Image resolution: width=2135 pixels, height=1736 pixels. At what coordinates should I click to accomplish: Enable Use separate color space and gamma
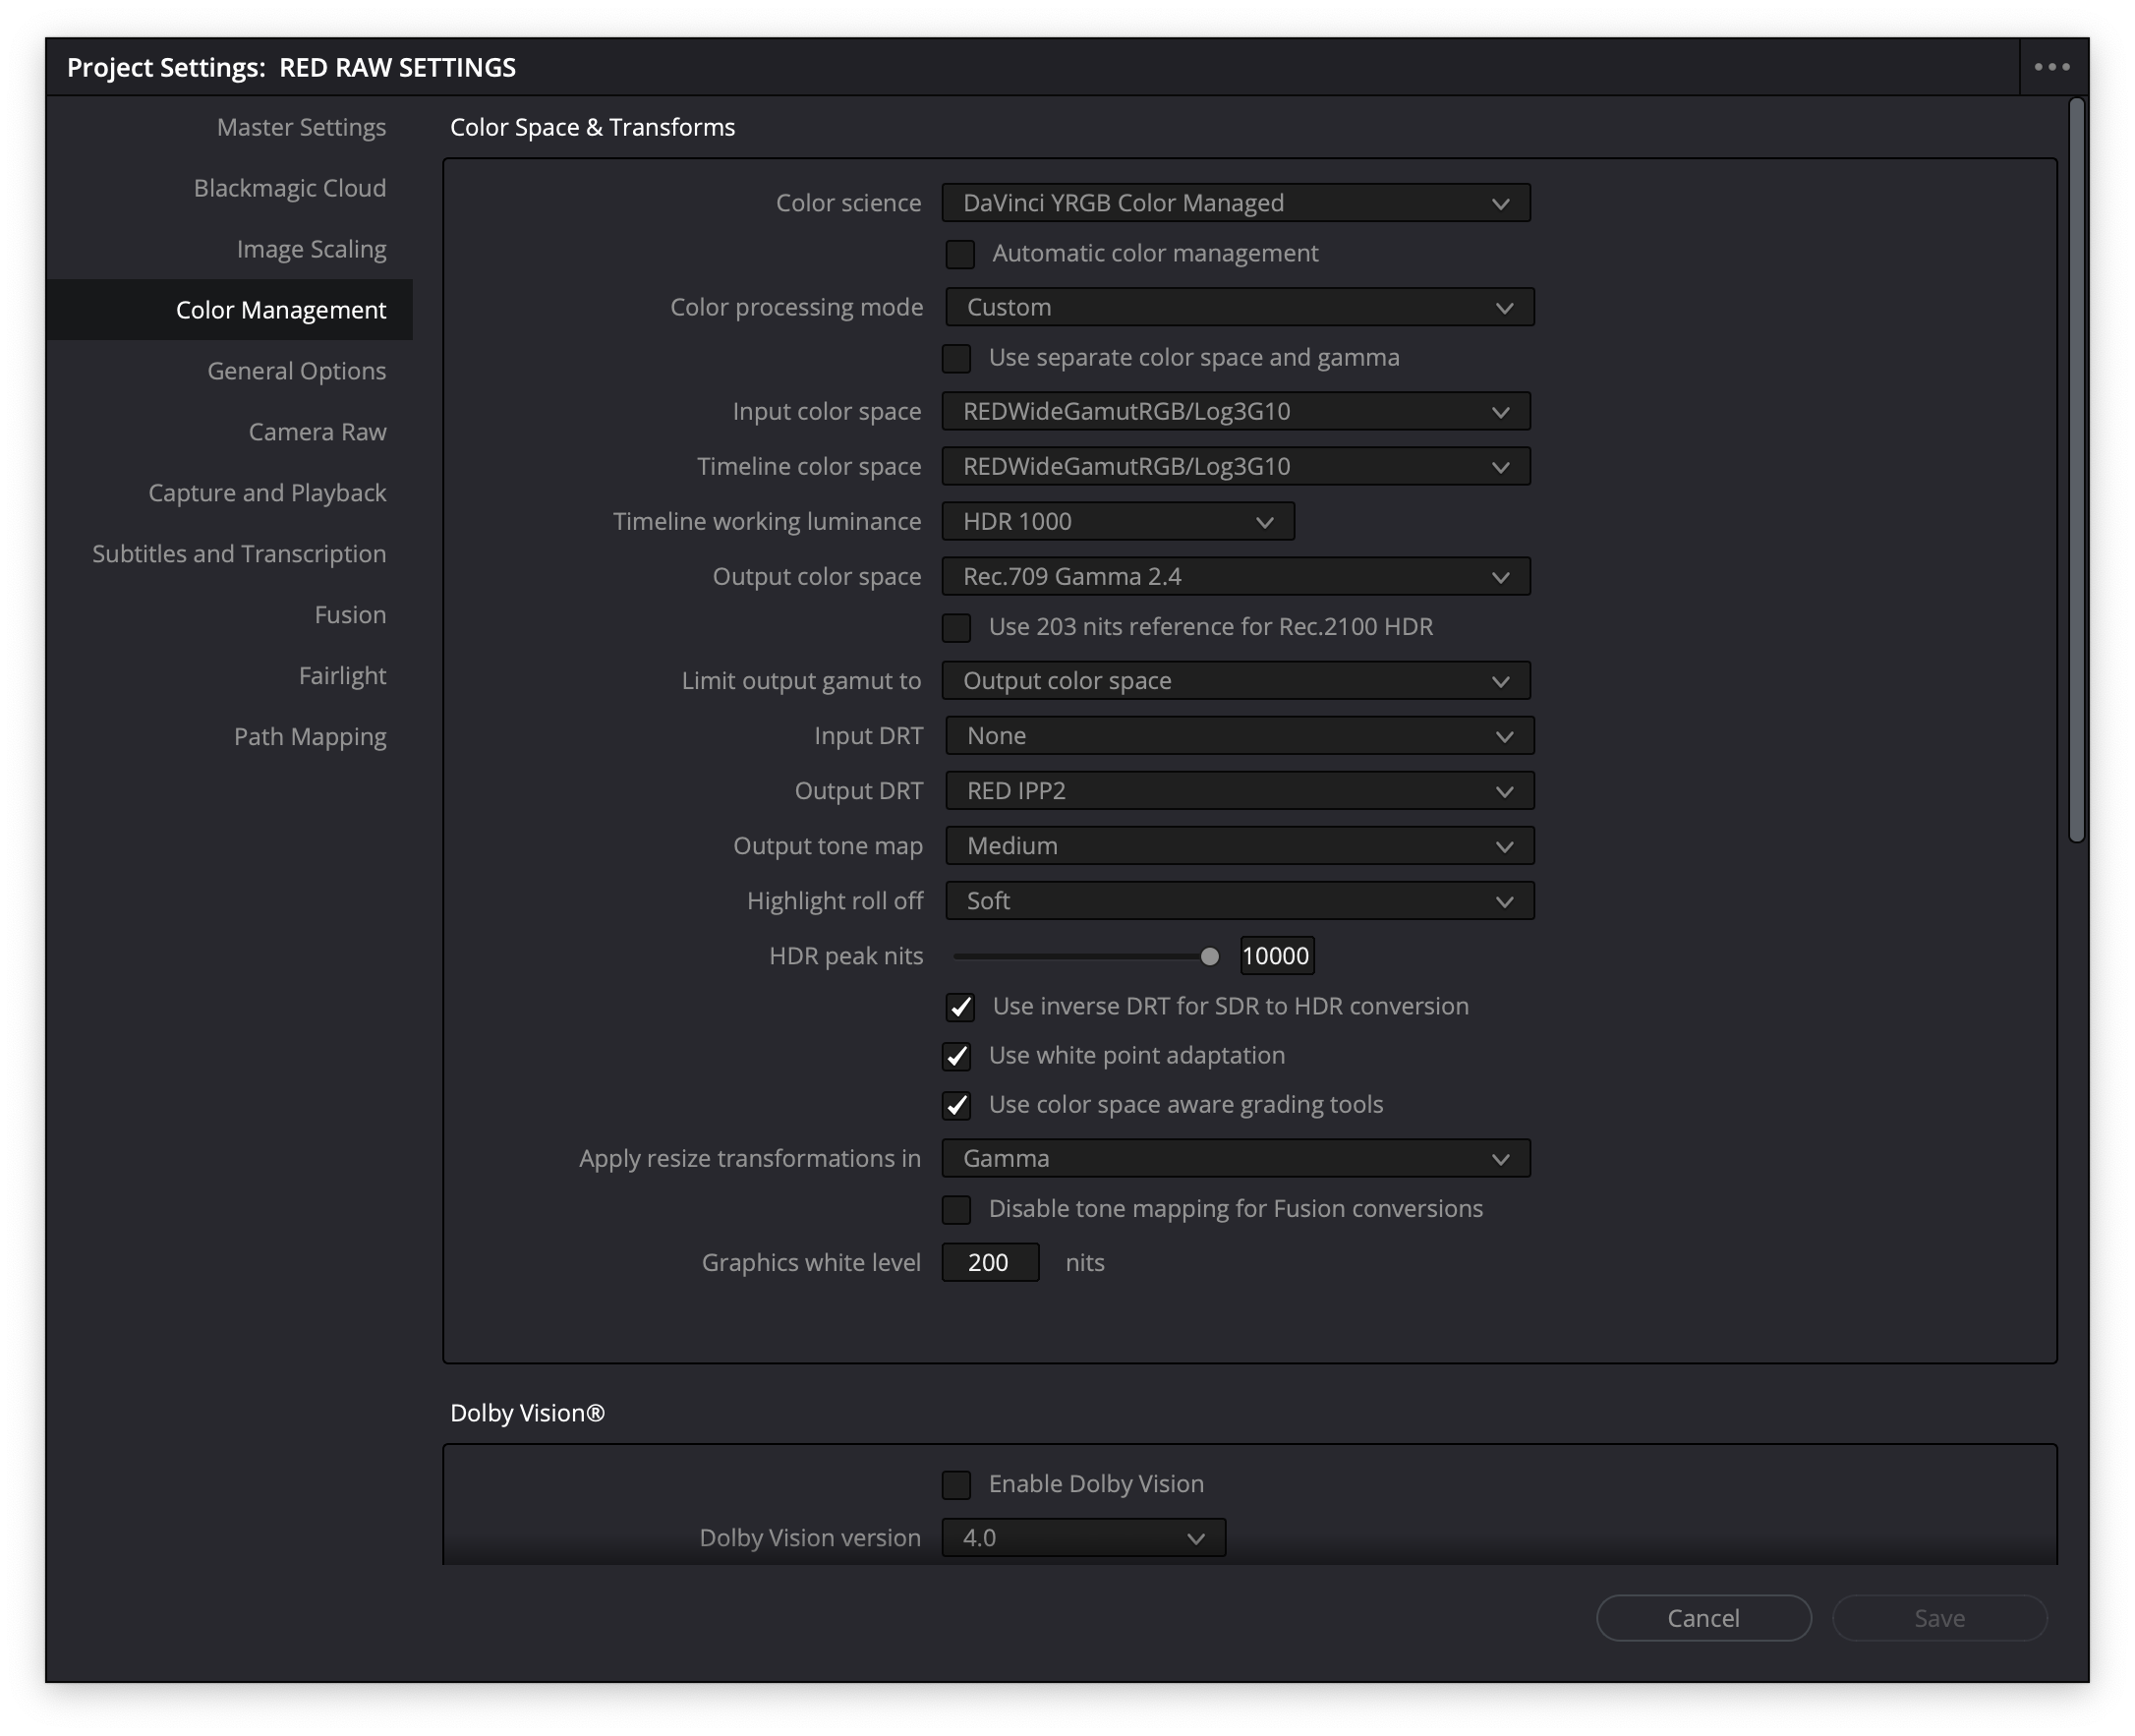tap(956, 358)
